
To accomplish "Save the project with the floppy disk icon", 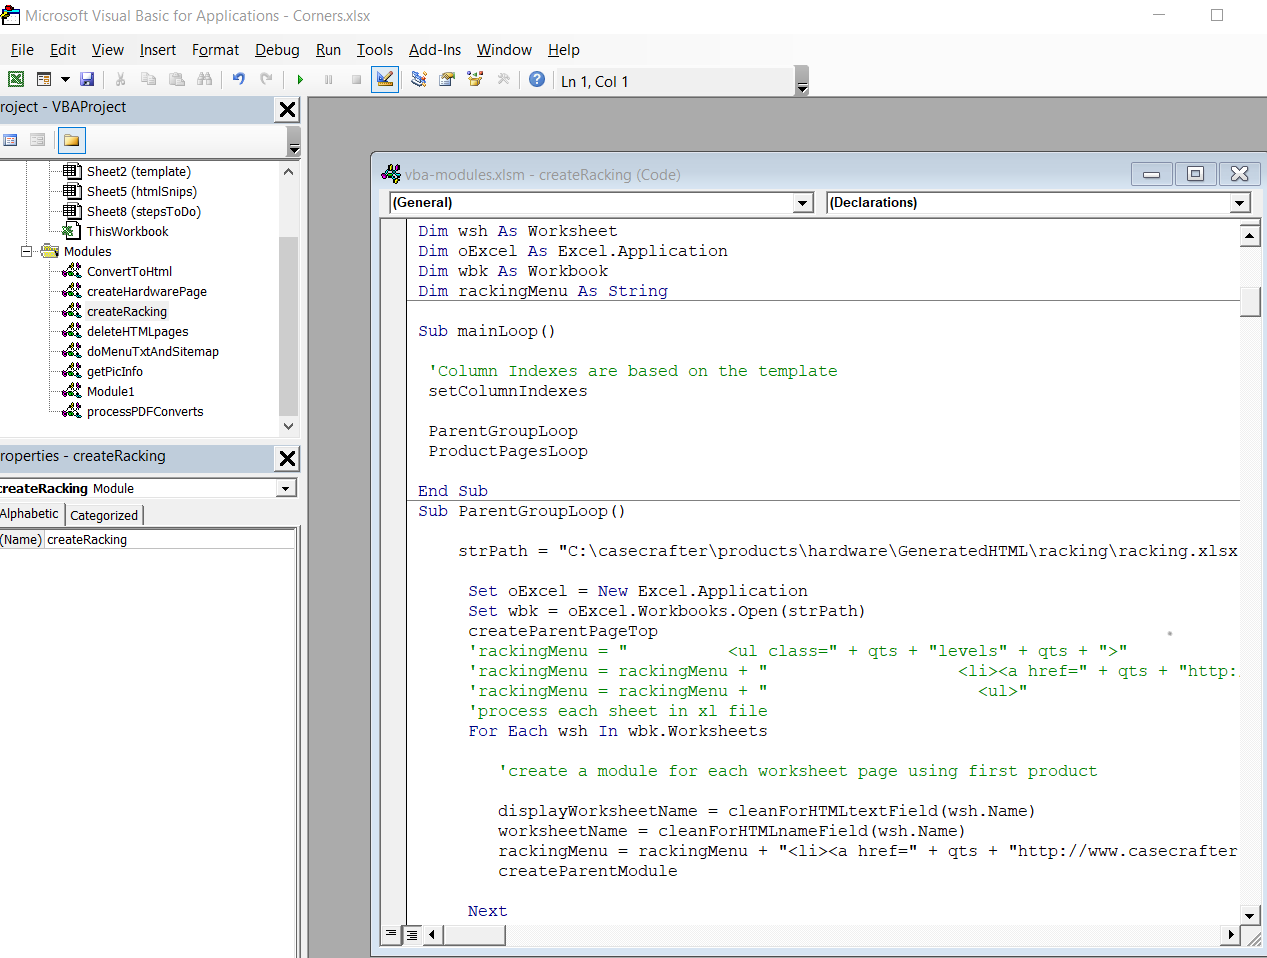I will click(87, 80).
